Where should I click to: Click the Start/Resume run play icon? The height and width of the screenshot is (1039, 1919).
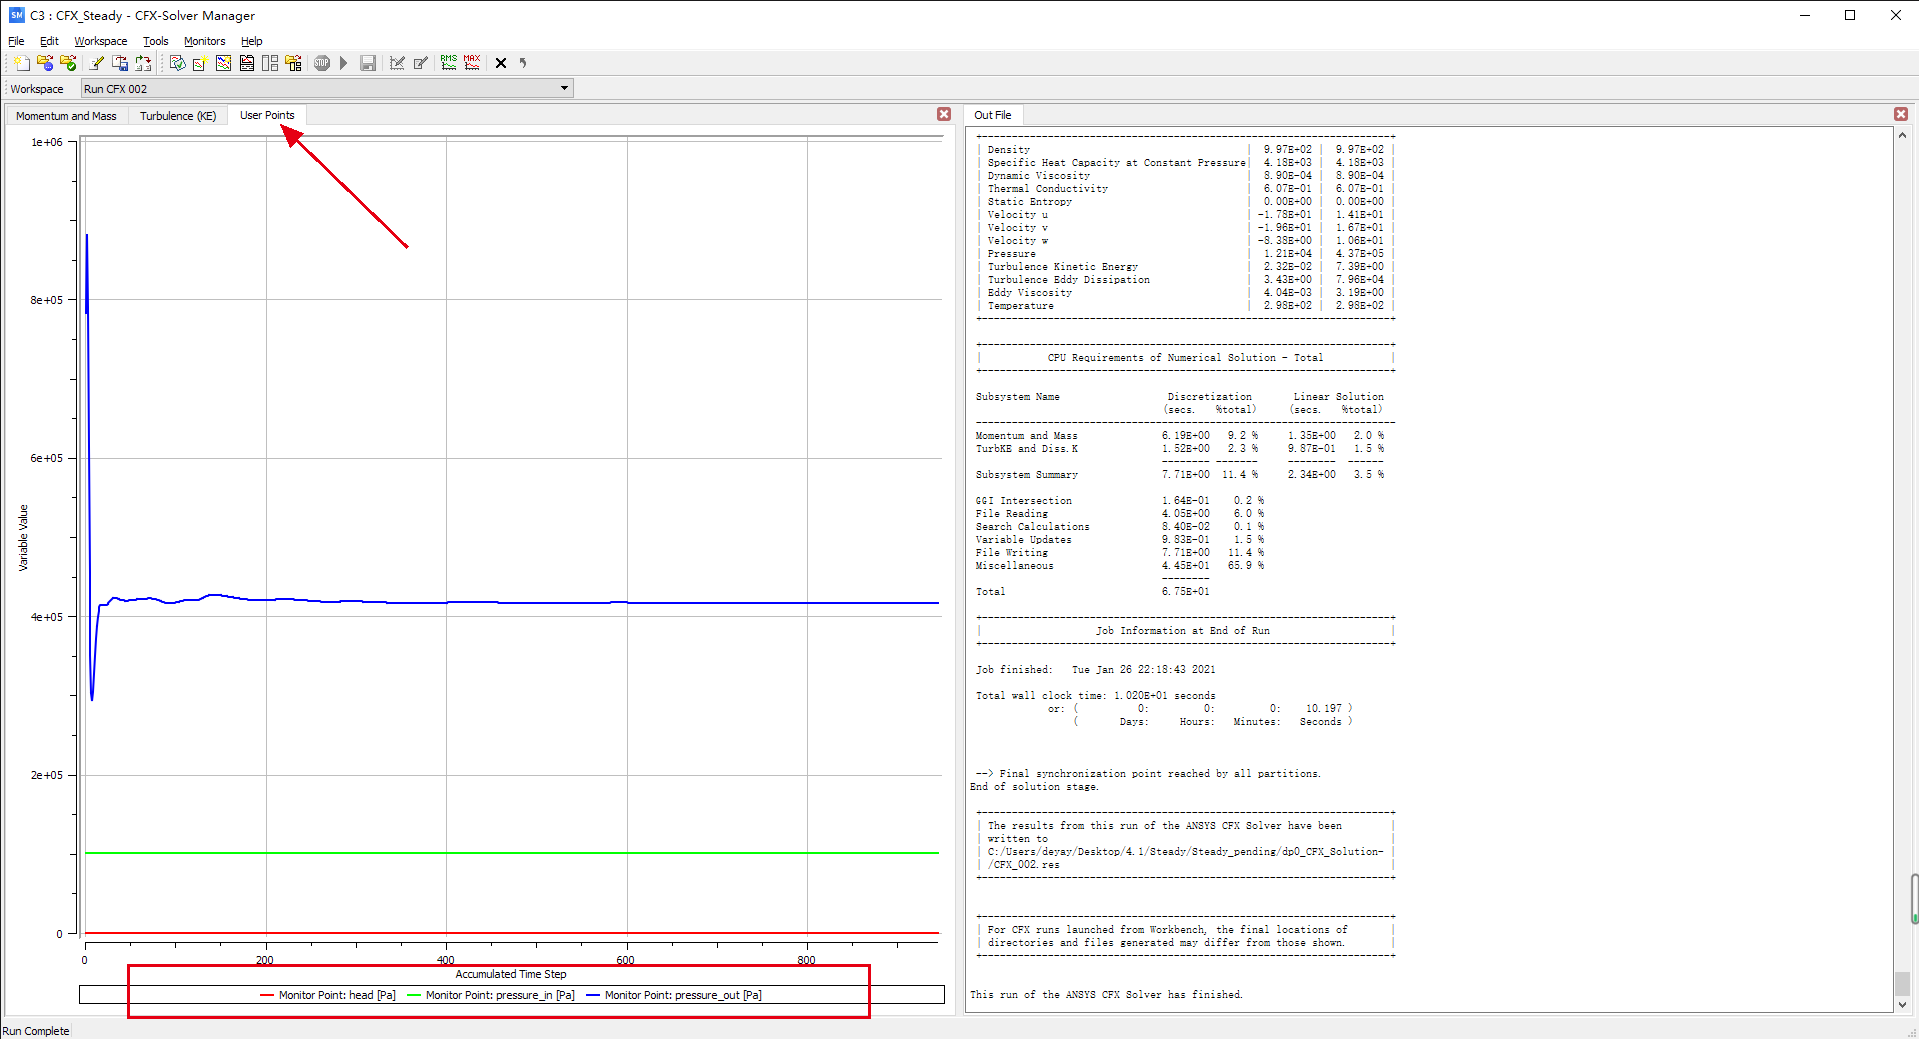[x=344, y=63]
